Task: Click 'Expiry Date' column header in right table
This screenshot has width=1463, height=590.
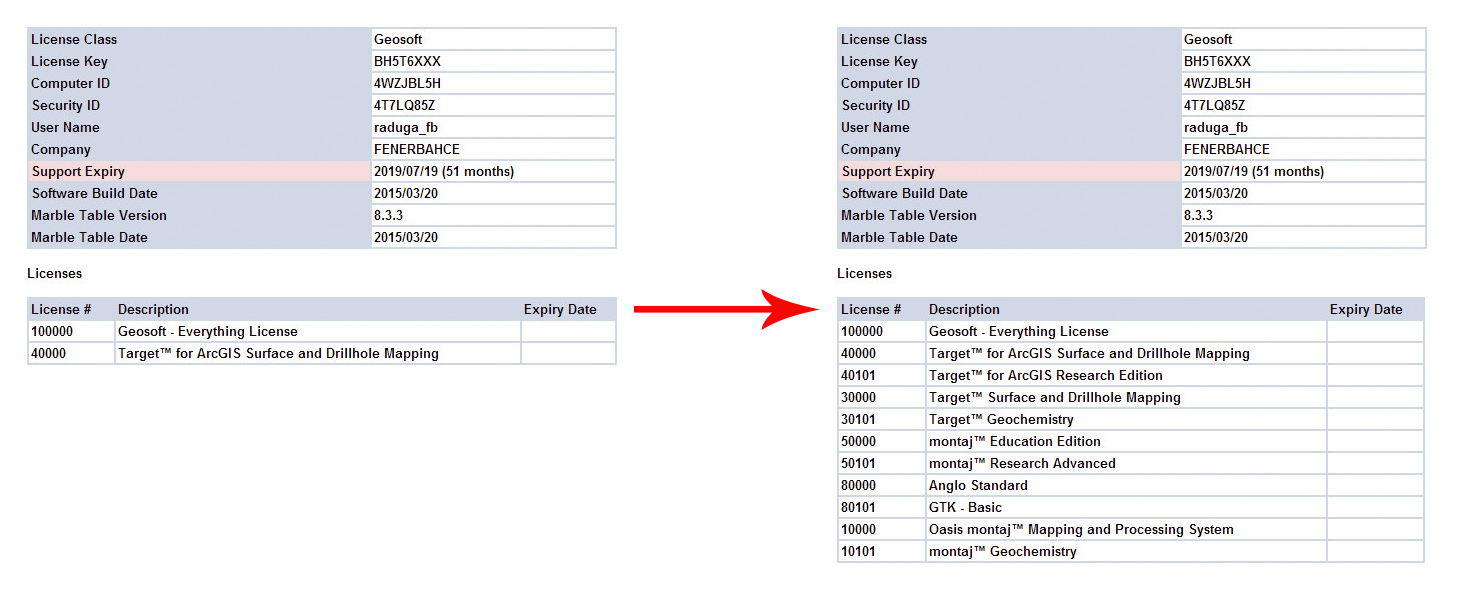Action: tap(1366, 310)
